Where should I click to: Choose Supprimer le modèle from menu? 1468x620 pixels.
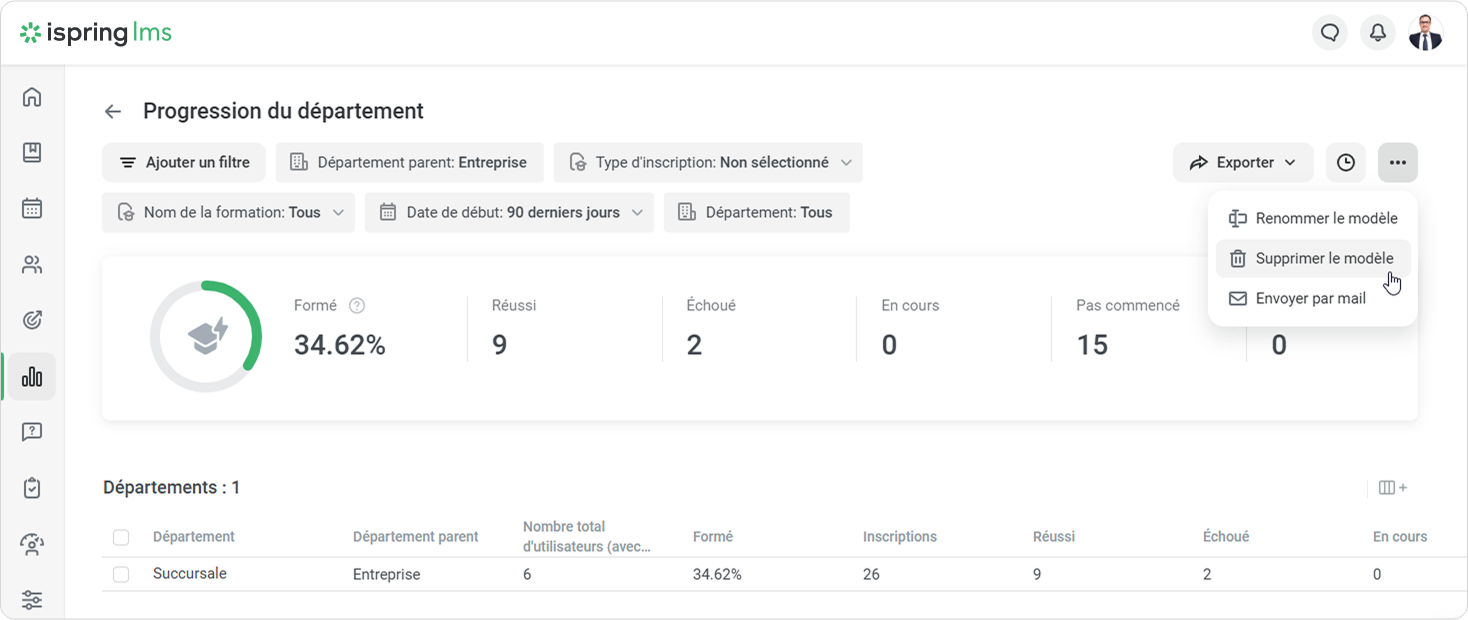(x=1312, y=259)
